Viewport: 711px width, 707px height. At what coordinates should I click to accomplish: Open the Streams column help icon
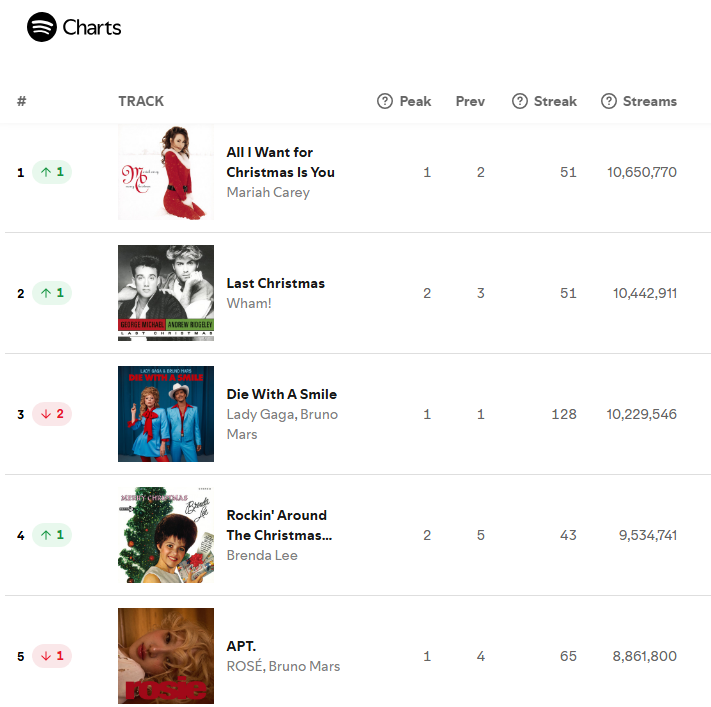click(x=609, y=101)
